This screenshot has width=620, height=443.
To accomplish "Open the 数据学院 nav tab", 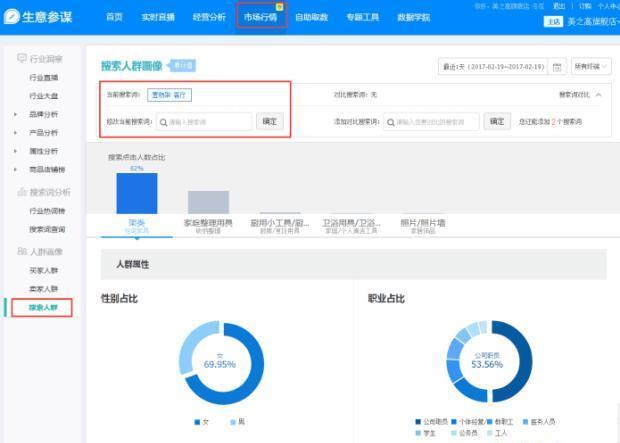I will pos(414,17).
